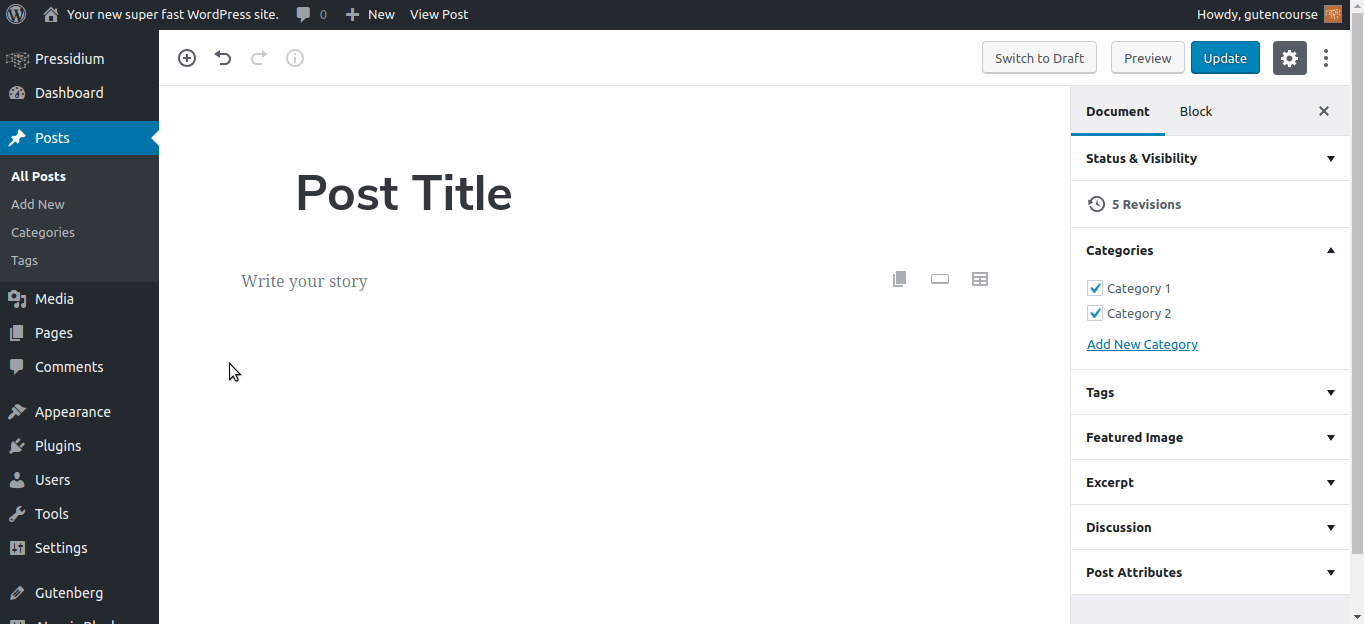Collapse the Categories panel
The width and height of the screenshot is (1364, 624).
pos(1210,250)
